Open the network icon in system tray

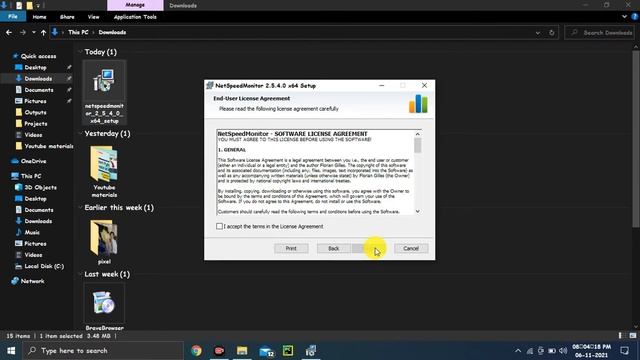[x=530, y=351]
